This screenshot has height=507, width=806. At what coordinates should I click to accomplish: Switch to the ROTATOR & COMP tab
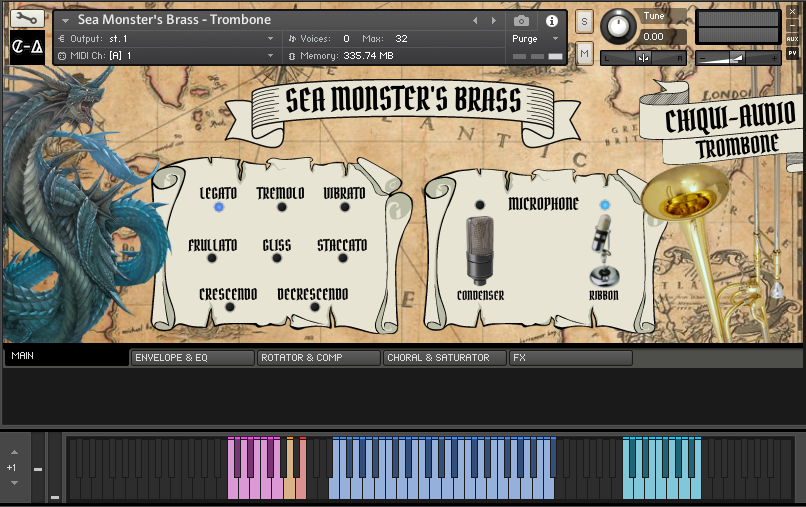pos(319,358)
